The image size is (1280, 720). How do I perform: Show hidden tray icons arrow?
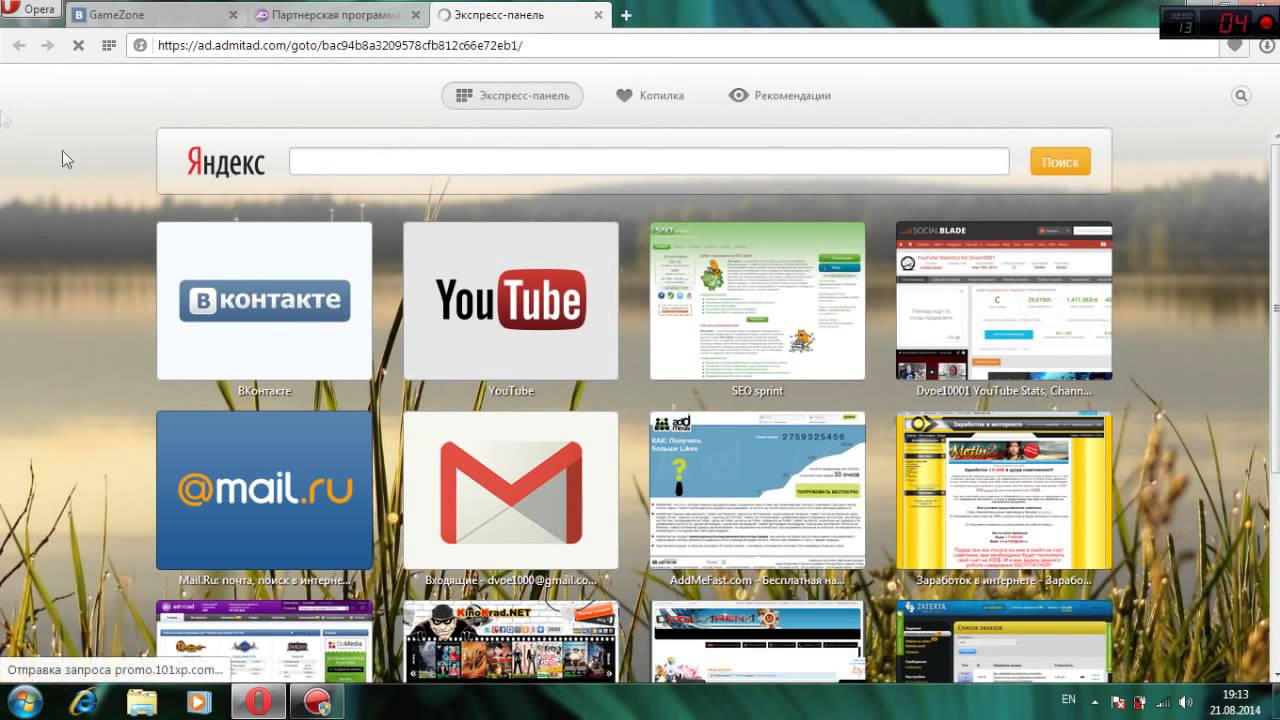click(1096, 702)
